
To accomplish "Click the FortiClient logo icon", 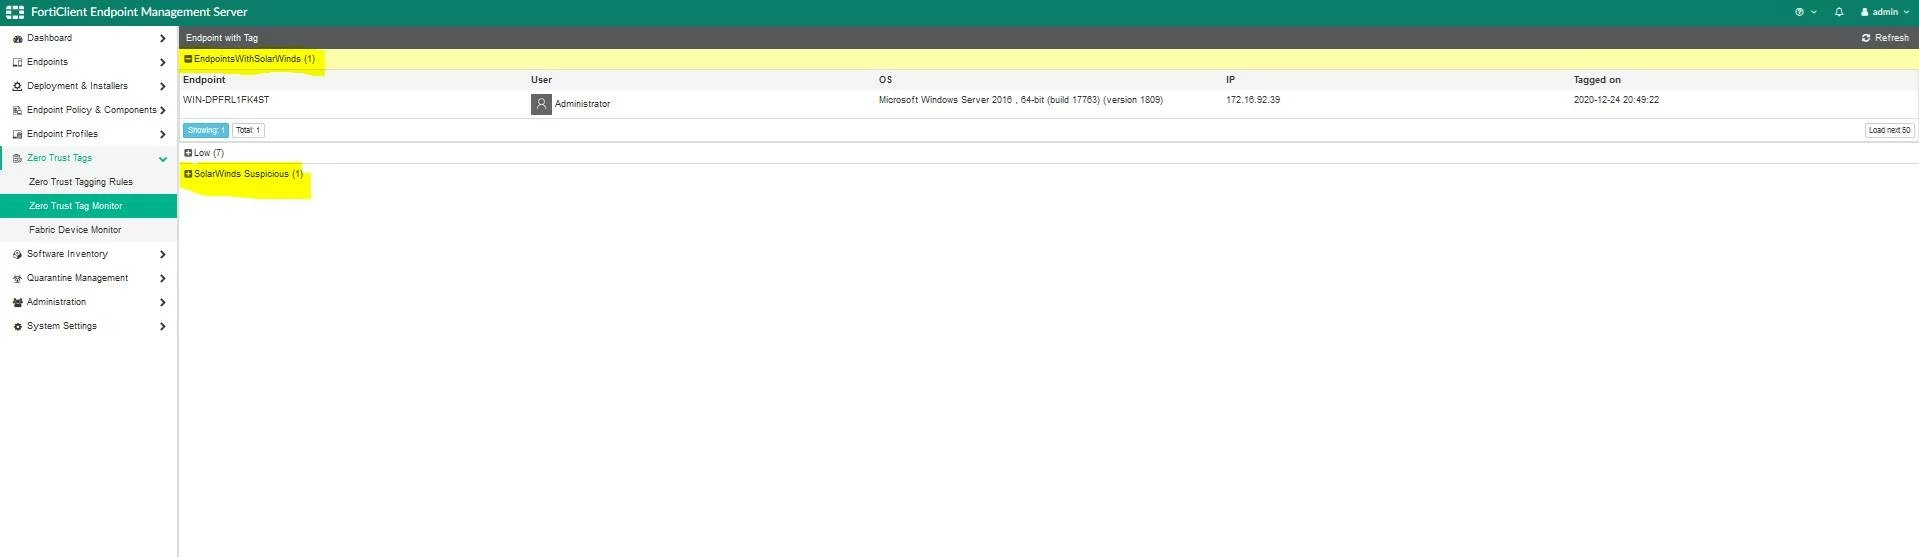I will [x=15, y=12].
